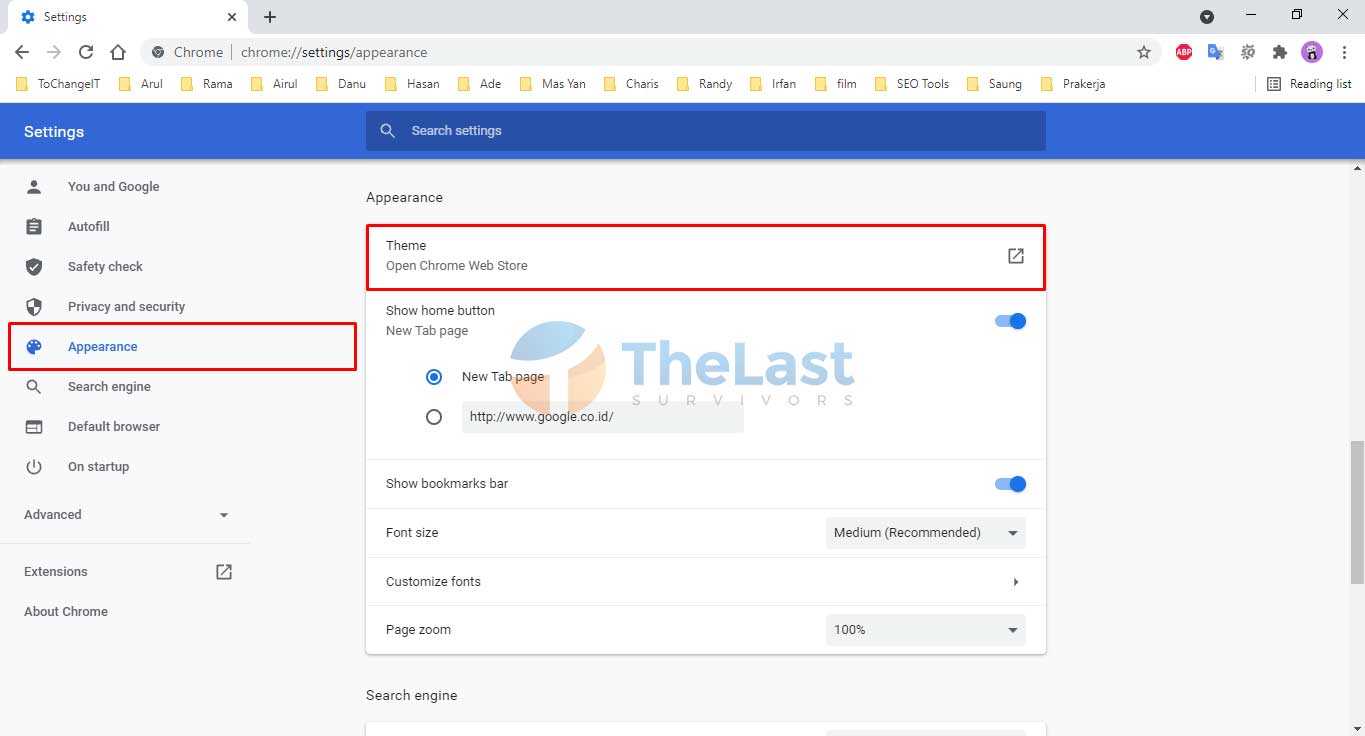Click the page vertical scrollbar

pyautogui.click(x=1357, y=512)
